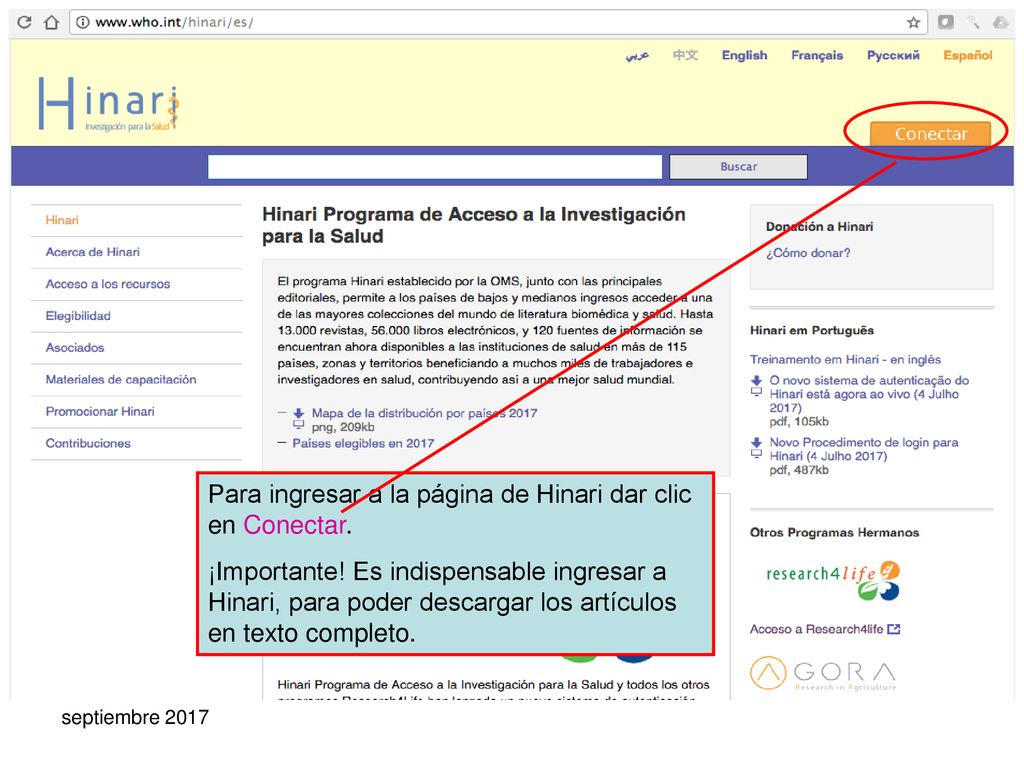Open Novo Procedimento de login para Hinari
The image size is (1024, 768).
tap(863, 449)
